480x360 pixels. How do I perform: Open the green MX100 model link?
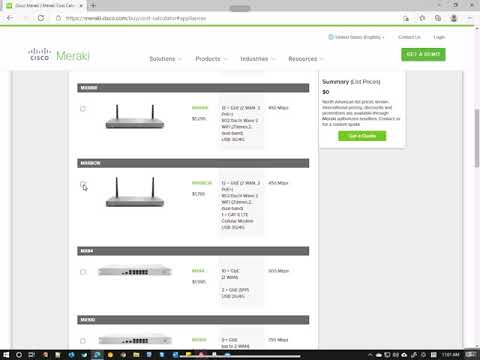[x=199, y=340]
